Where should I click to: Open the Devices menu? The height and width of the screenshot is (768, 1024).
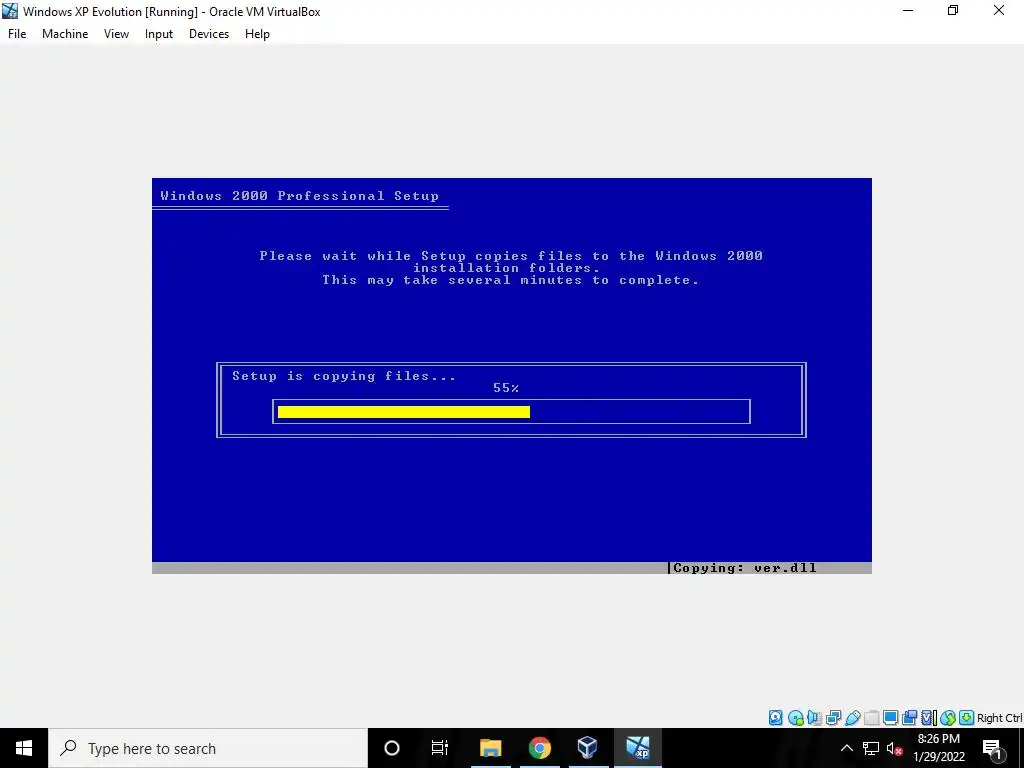click(209, 34)
